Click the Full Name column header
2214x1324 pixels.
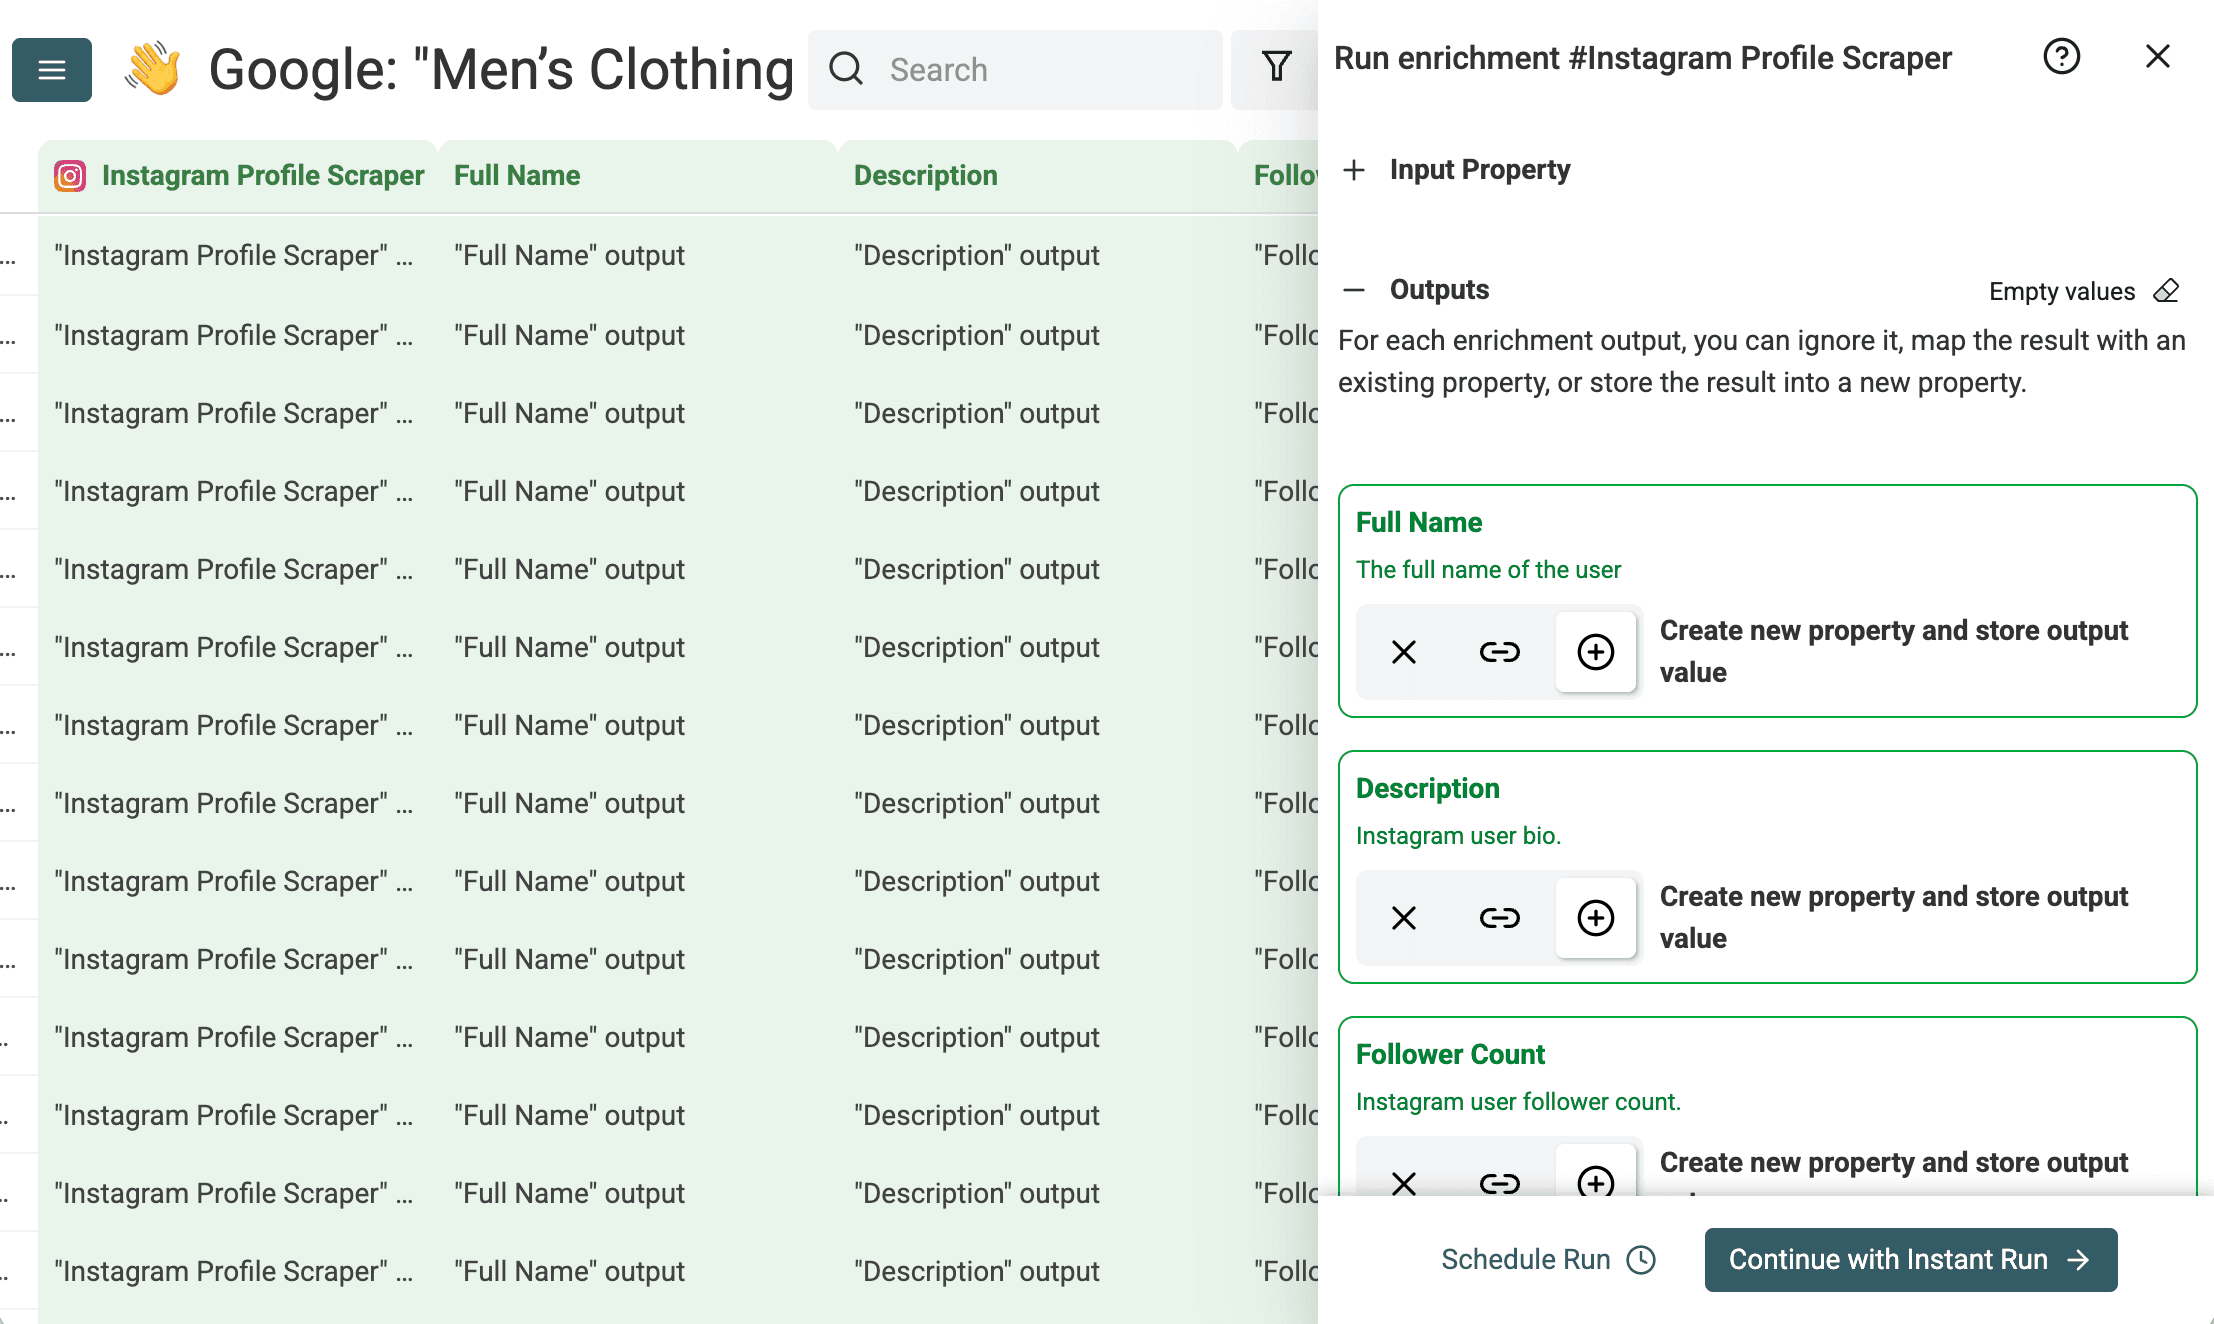pos(517,176)
